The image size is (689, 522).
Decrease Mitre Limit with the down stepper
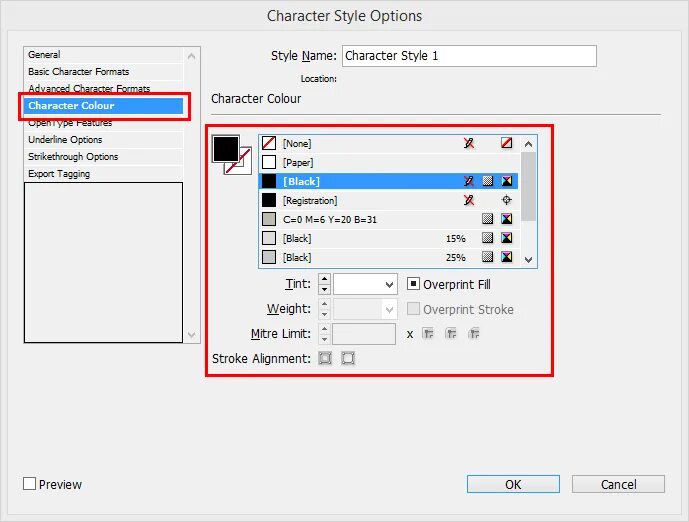tap(324, 339)
